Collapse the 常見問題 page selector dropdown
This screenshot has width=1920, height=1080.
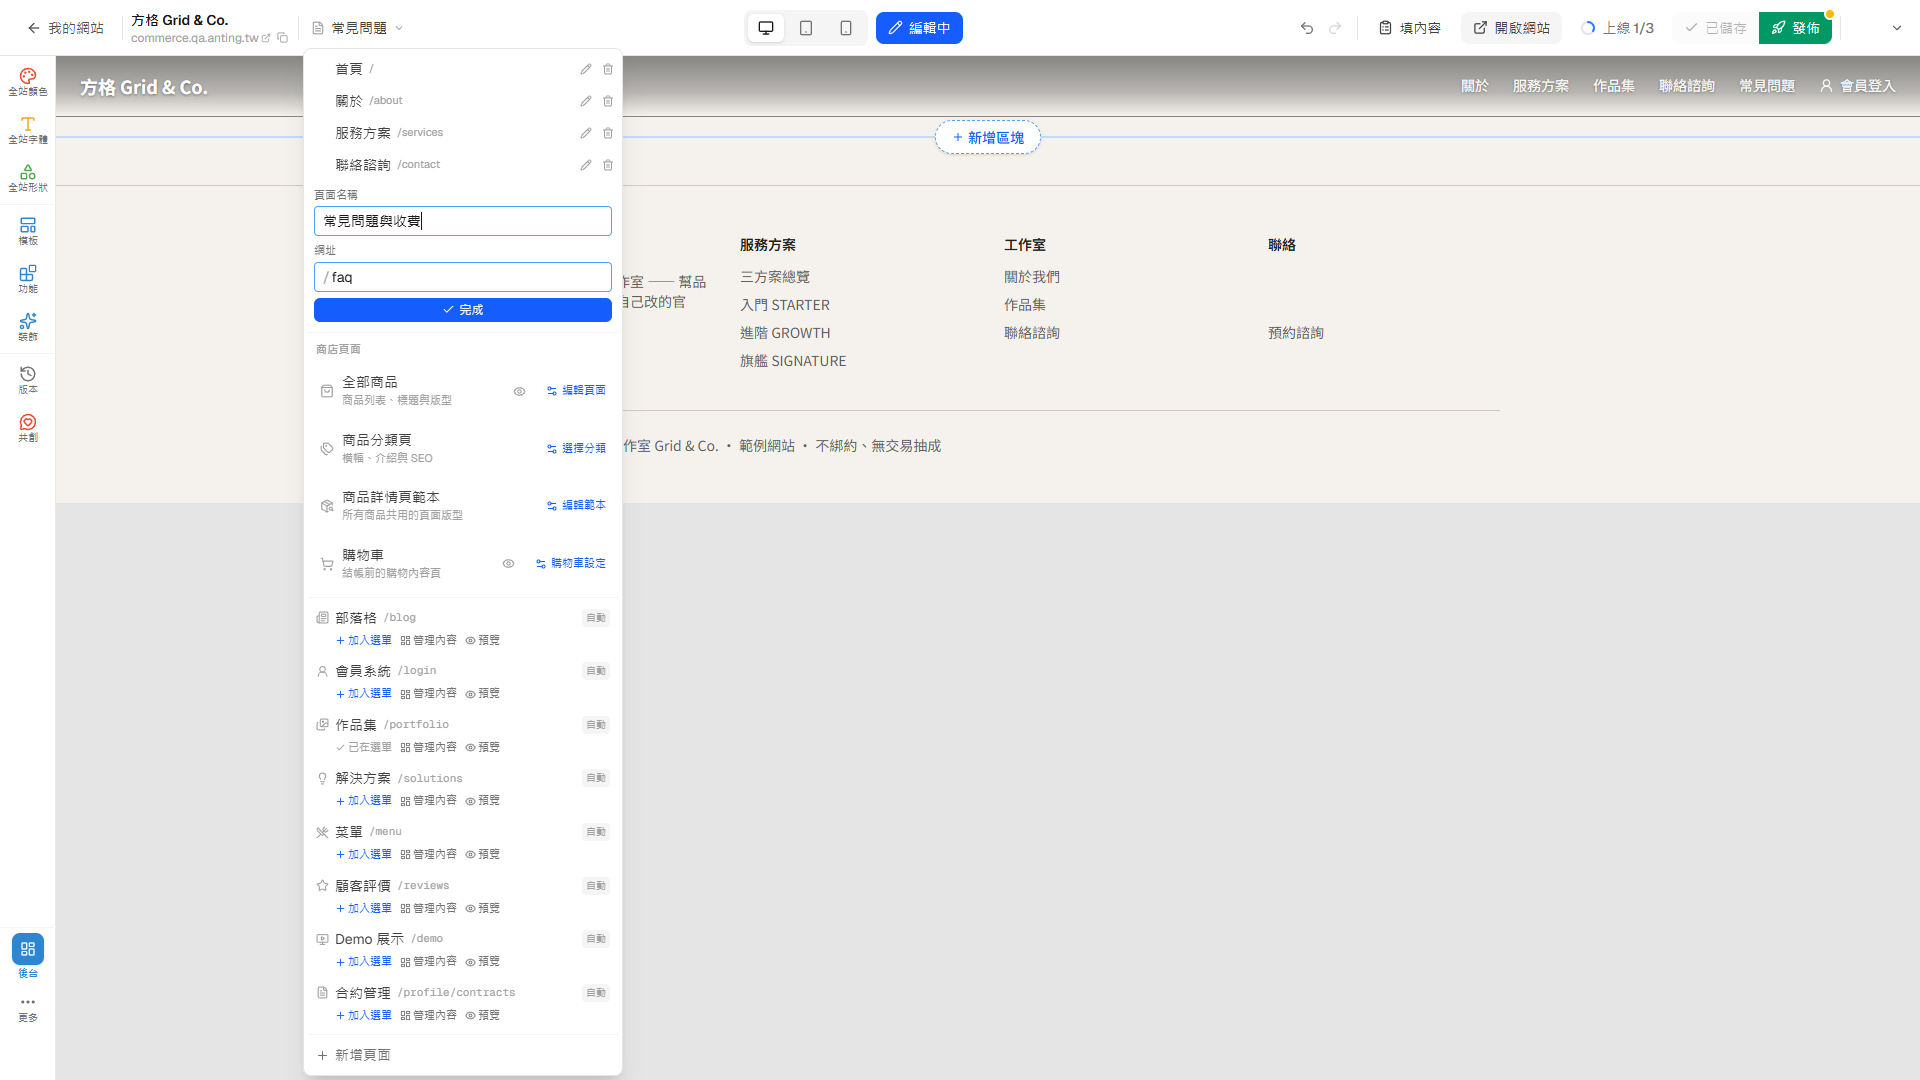pos(358,28)
